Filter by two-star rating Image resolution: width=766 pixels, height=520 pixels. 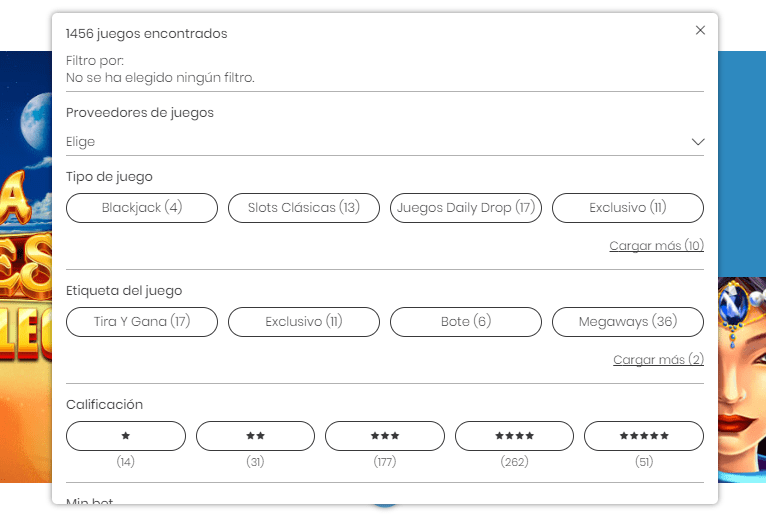click(255, 436)
